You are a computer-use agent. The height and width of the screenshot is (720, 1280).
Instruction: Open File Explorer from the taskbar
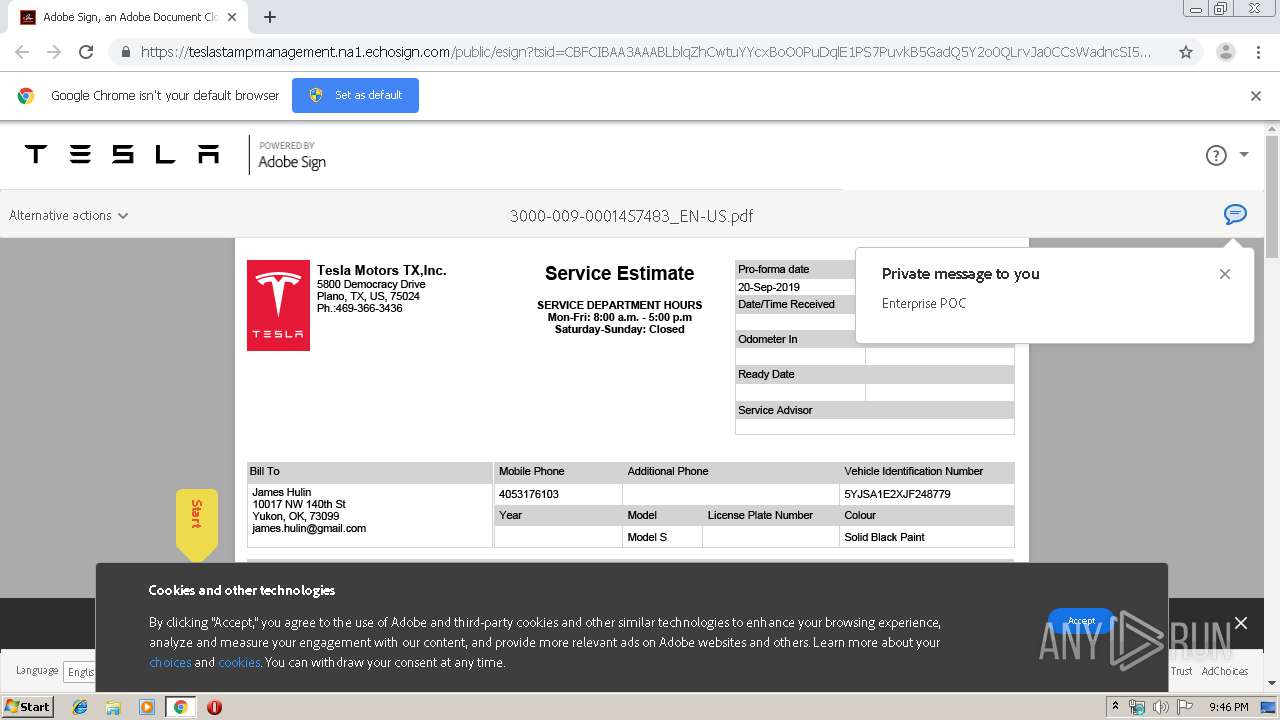(113, 707)
